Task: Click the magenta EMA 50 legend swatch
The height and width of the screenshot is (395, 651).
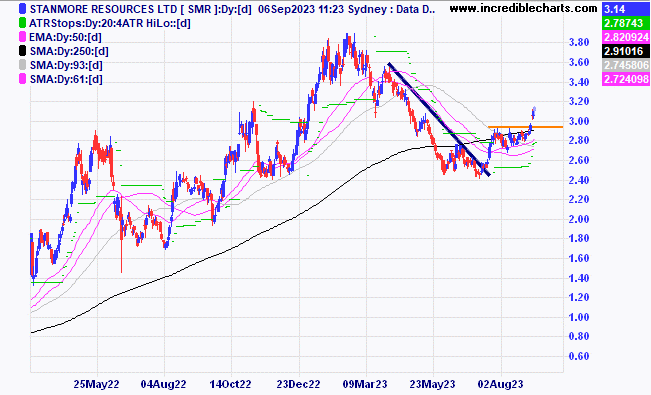Action: [x=23, y=37]
